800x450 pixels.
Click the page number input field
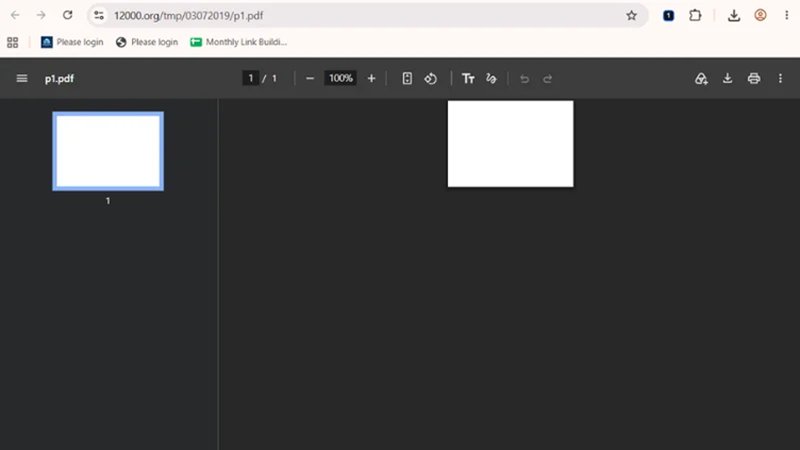[251, 78]
